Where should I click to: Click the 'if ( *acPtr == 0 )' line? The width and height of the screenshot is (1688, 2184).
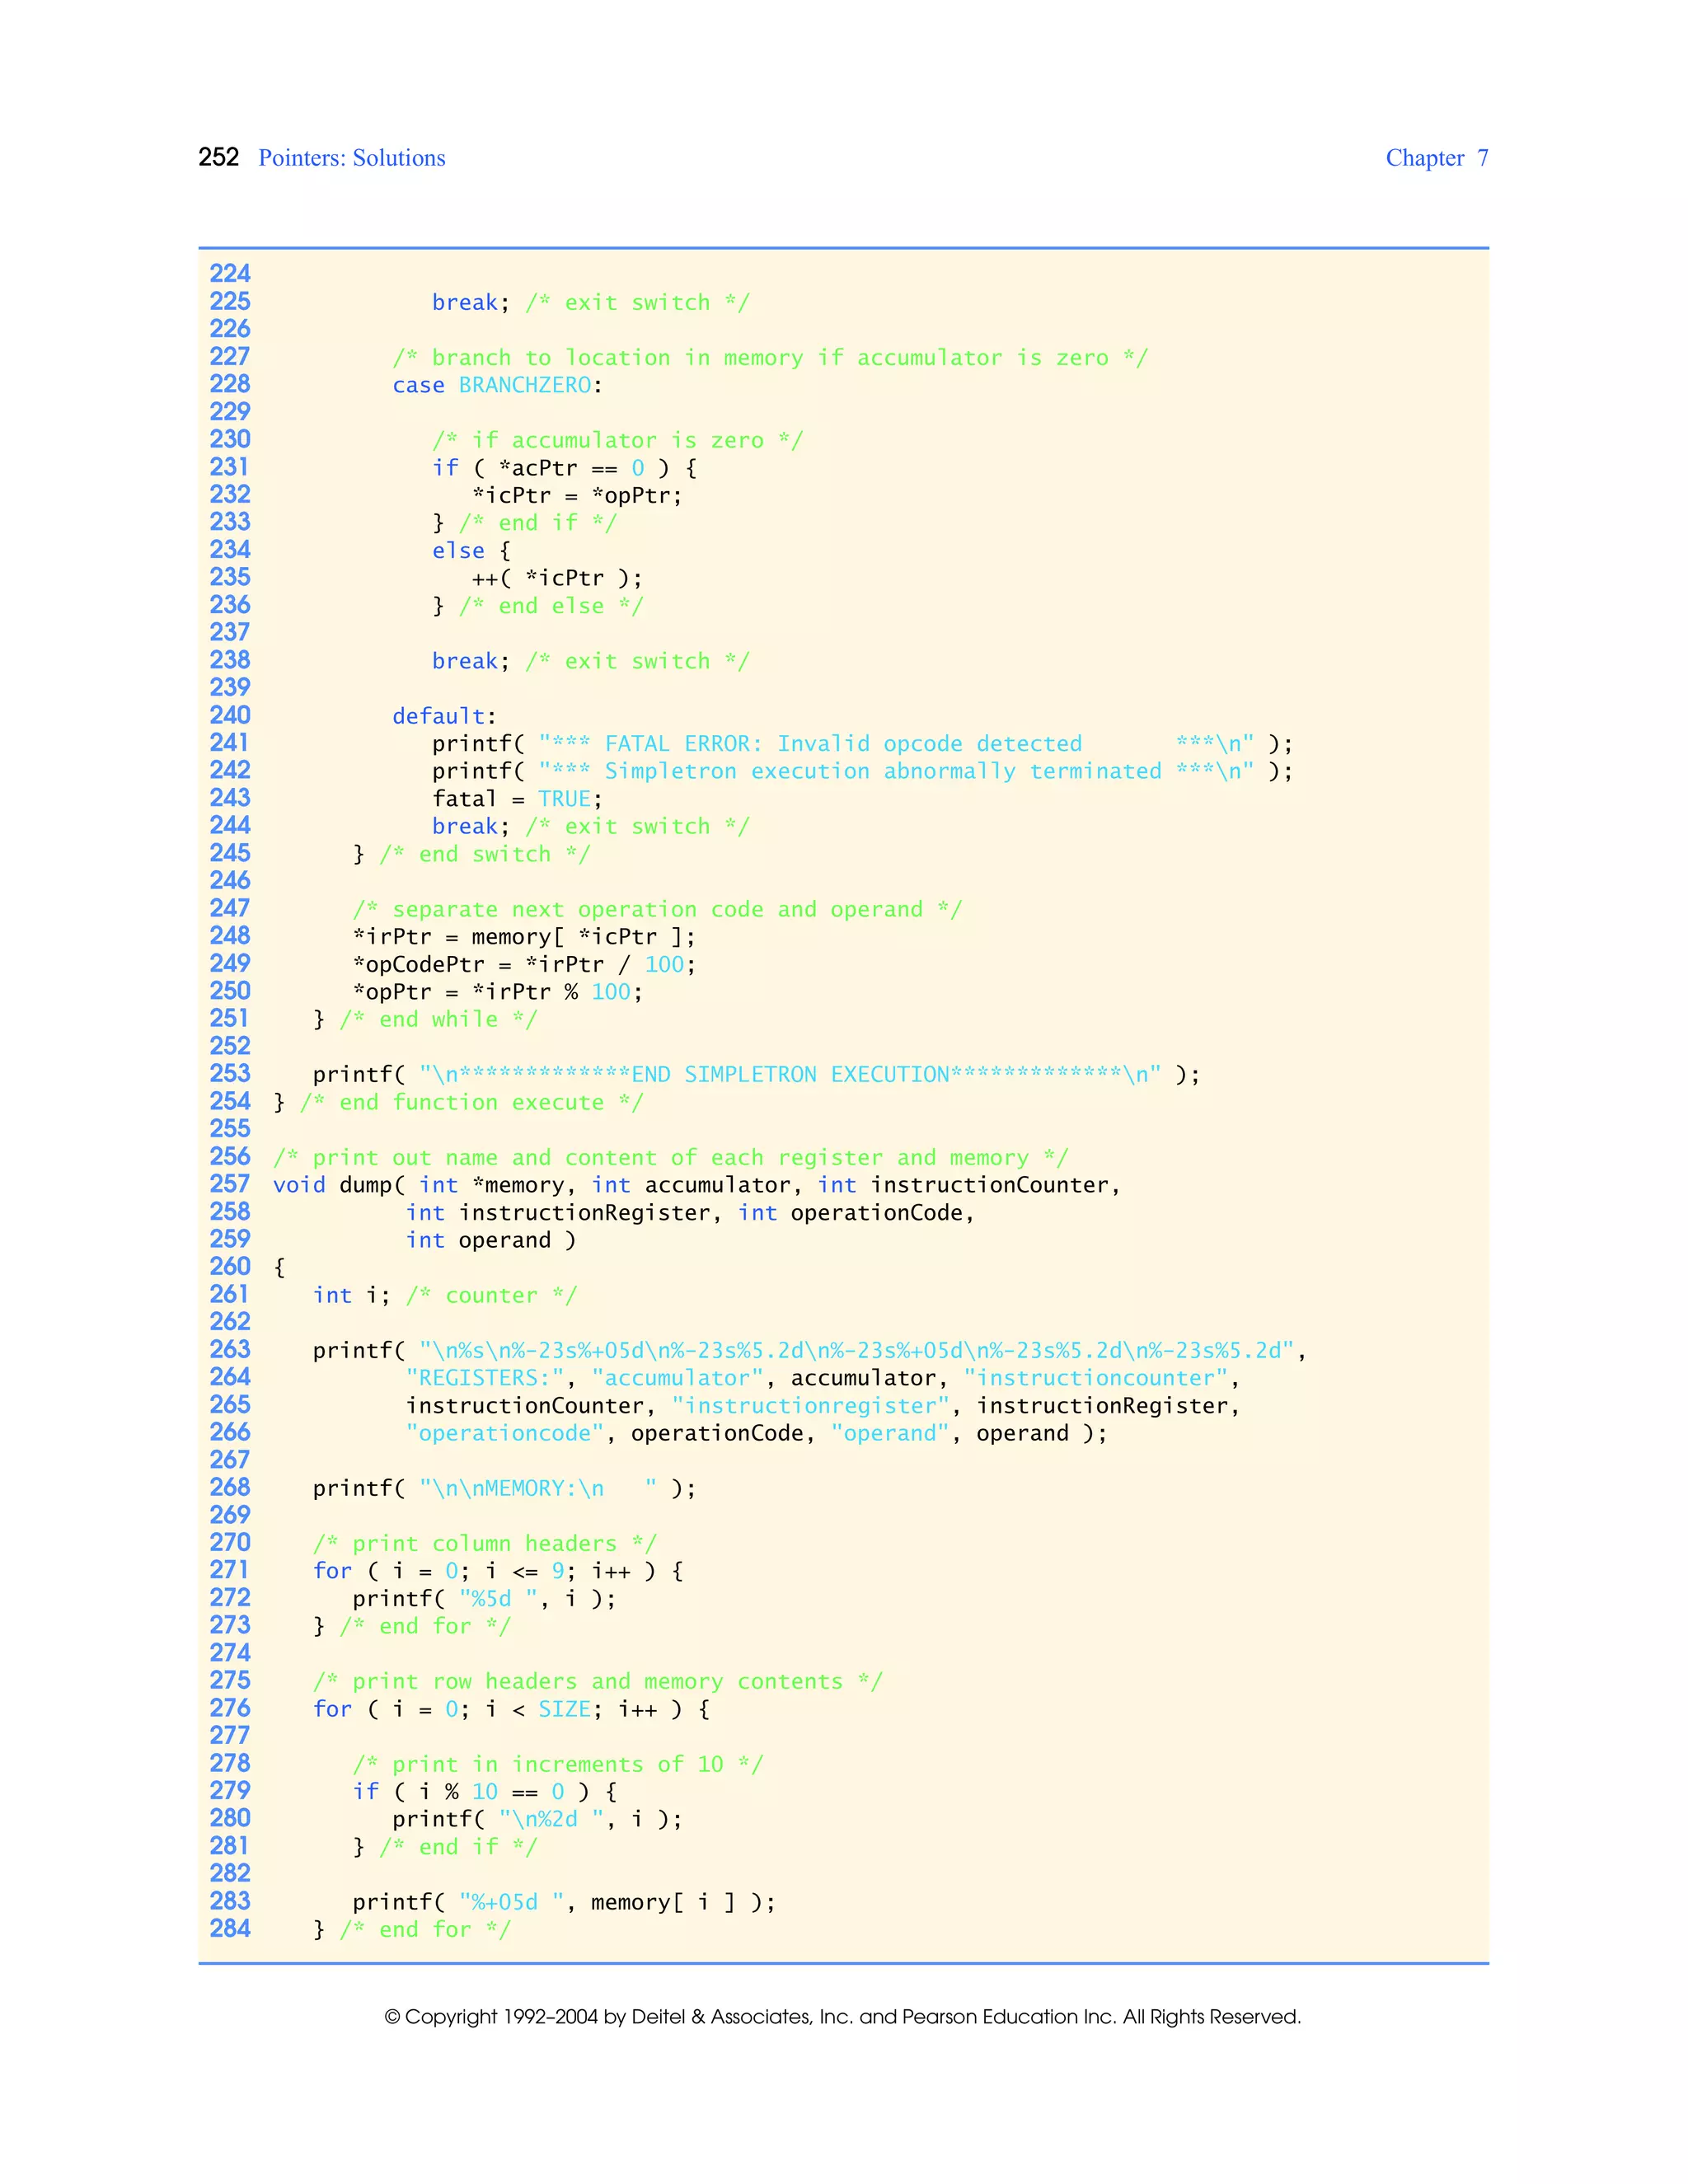[x=564, y=468]
